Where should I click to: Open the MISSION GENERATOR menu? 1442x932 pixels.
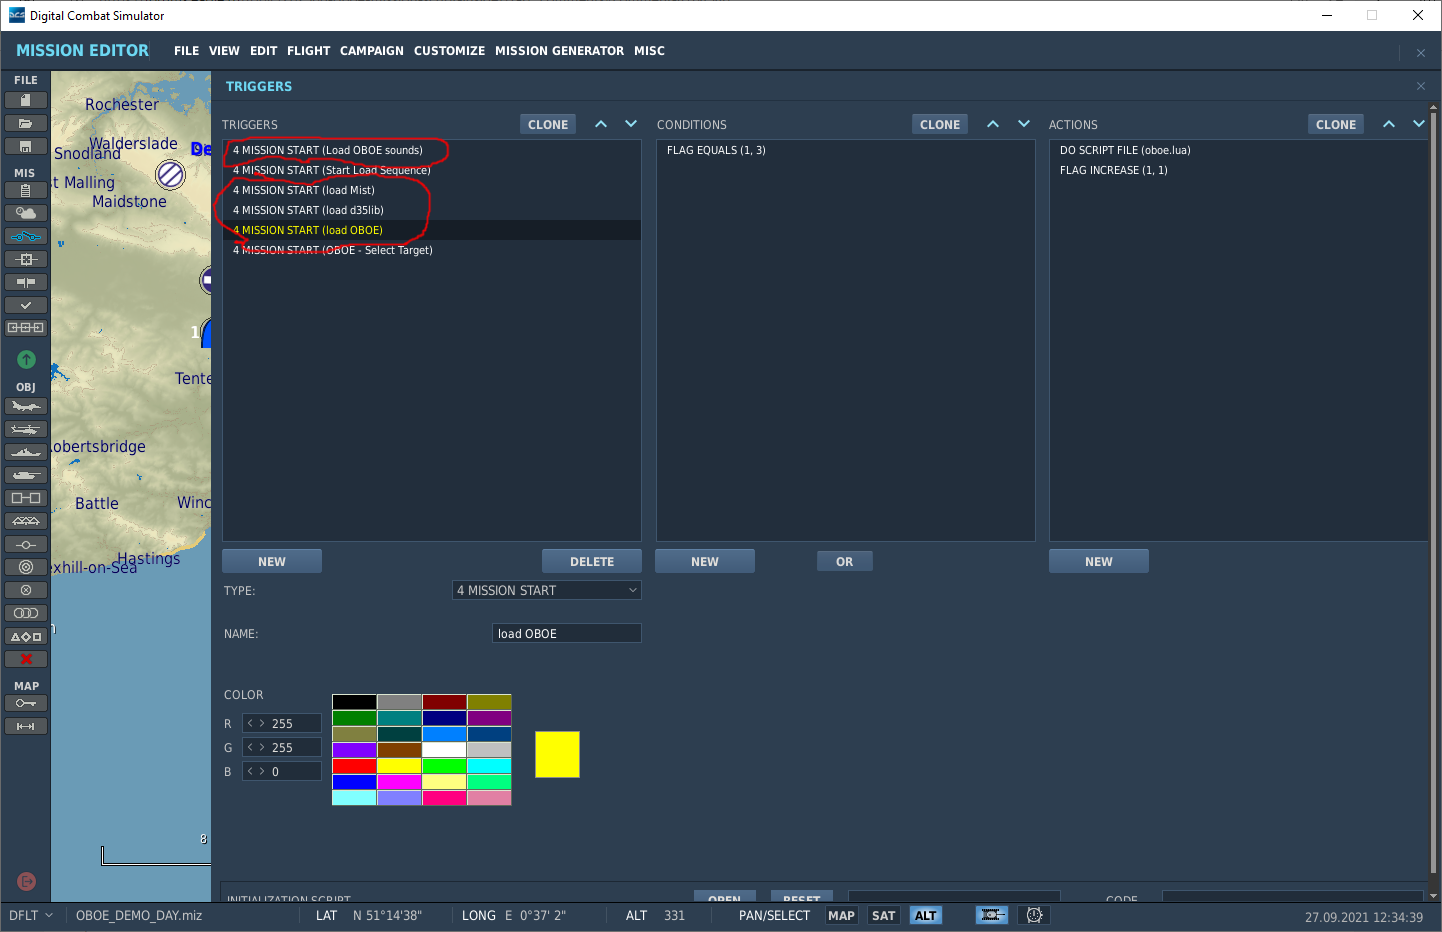(559, 50)
